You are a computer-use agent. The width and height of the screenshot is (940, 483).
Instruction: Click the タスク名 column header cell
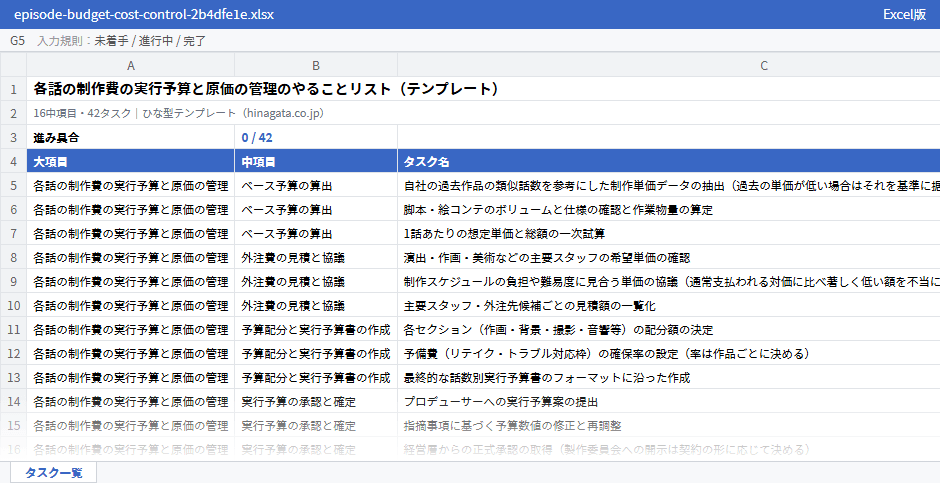point(668,161)
